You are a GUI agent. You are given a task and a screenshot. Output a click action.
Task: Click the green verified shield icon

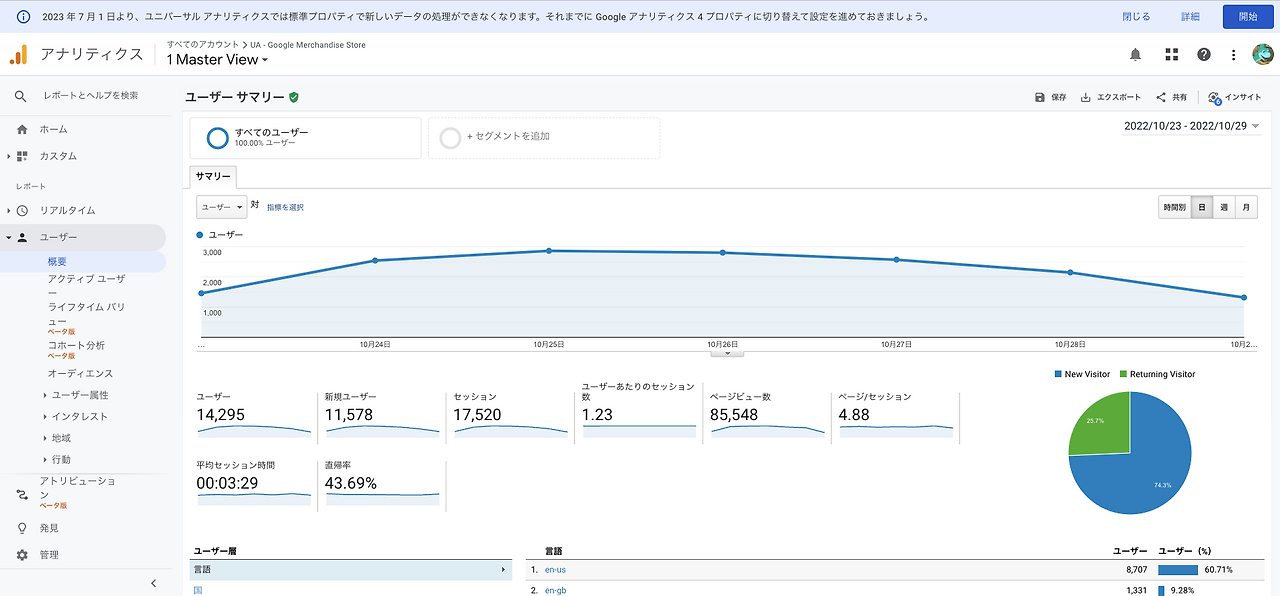pyautogui.click(x=294, y=97)
